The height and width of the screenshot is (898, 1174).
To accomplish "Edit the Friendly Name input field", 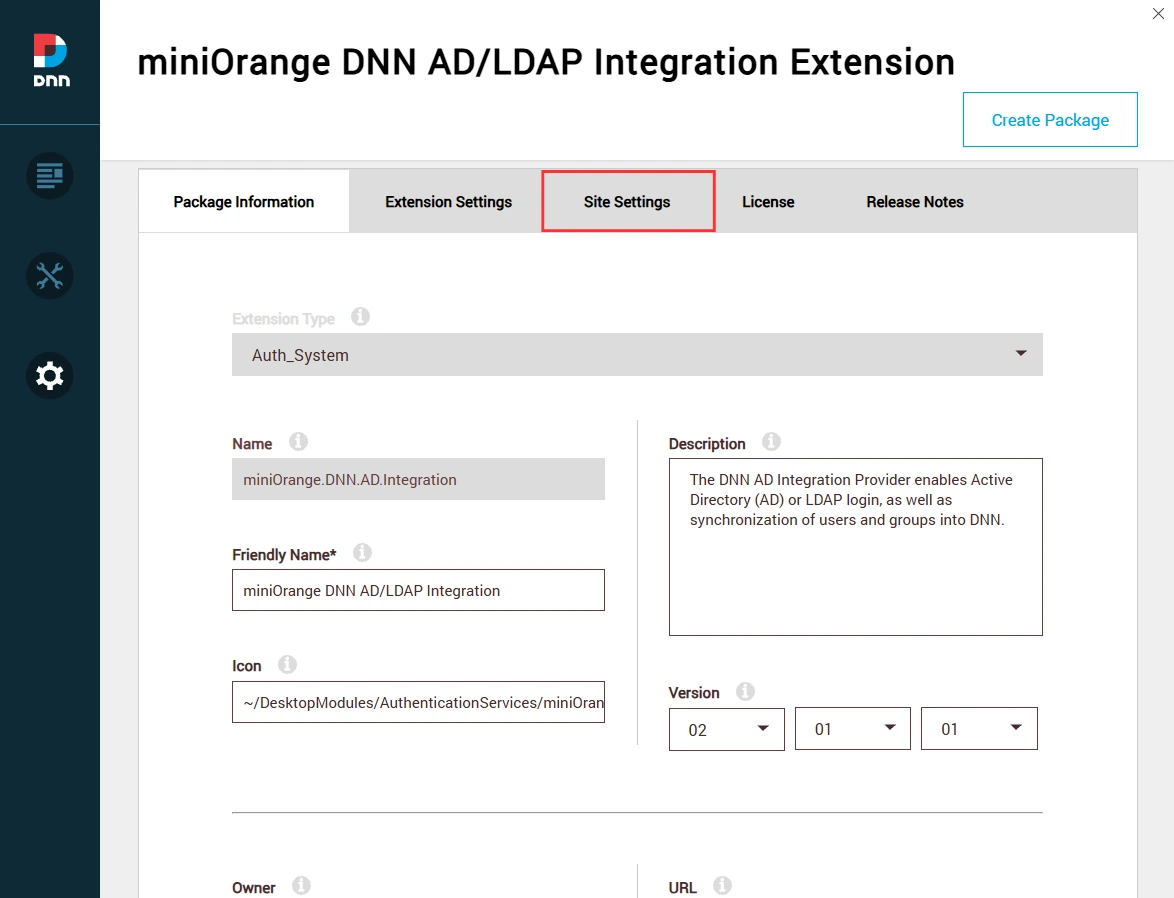I will tap(418, 590).
